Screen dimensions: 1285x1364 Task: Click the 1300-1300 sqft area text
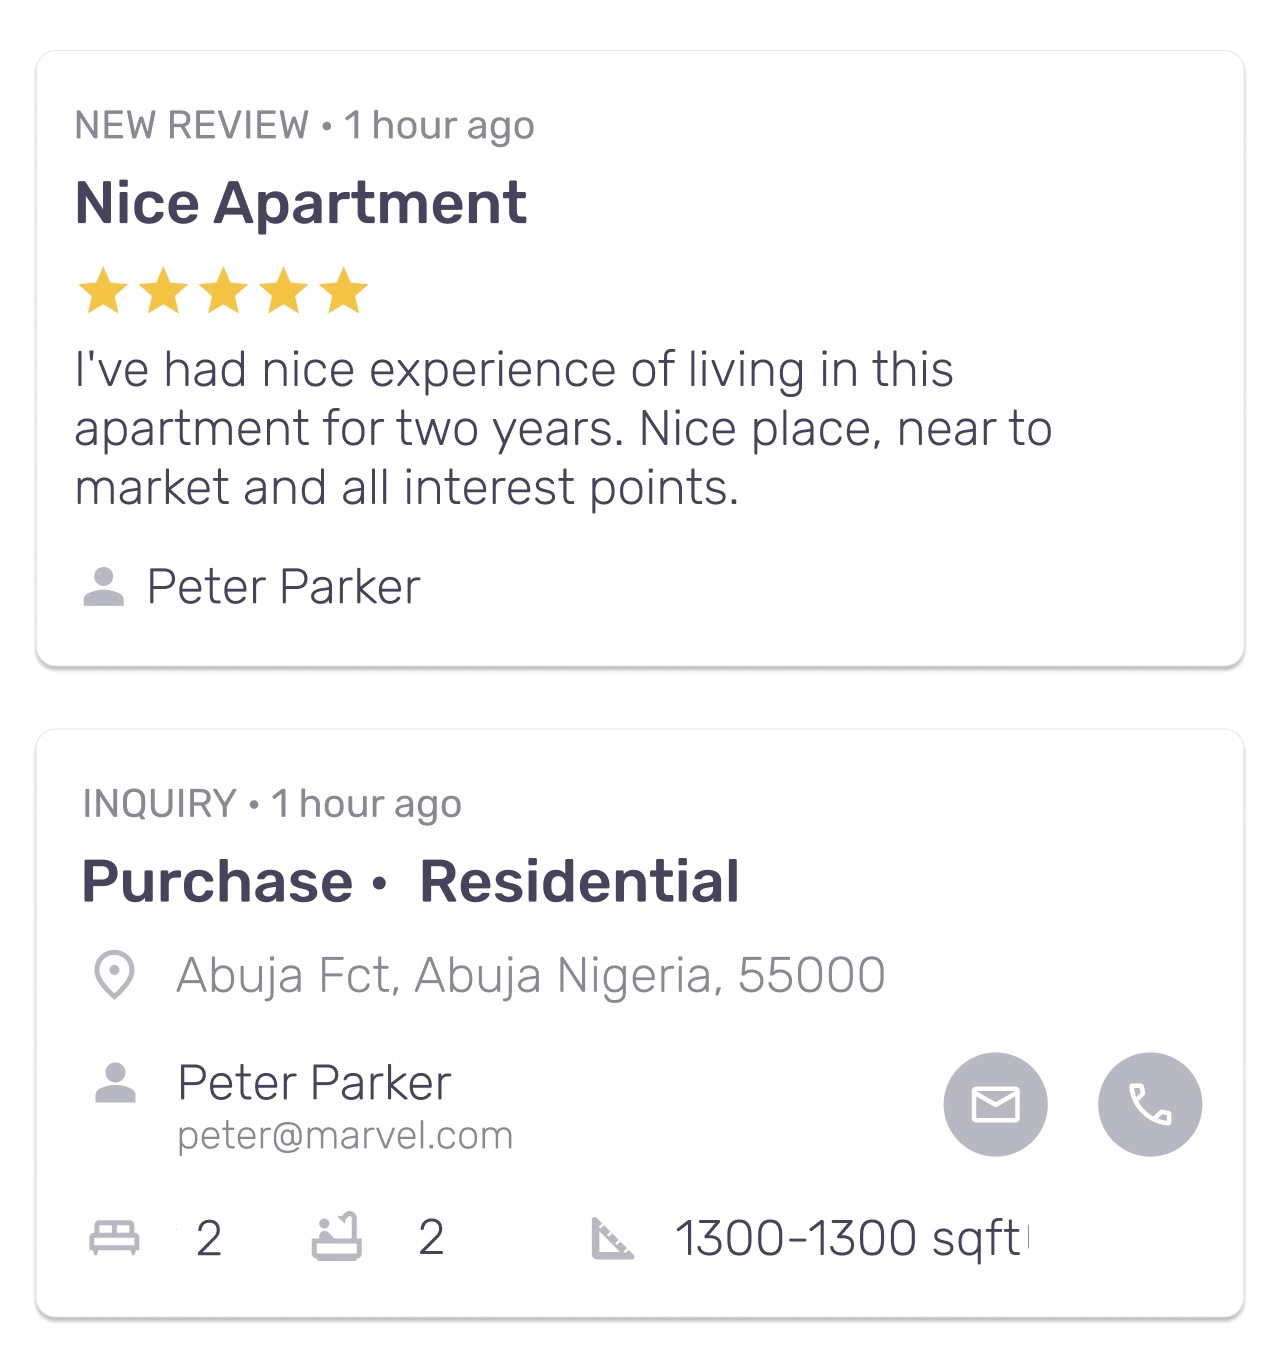click(x=848, y=1238)
